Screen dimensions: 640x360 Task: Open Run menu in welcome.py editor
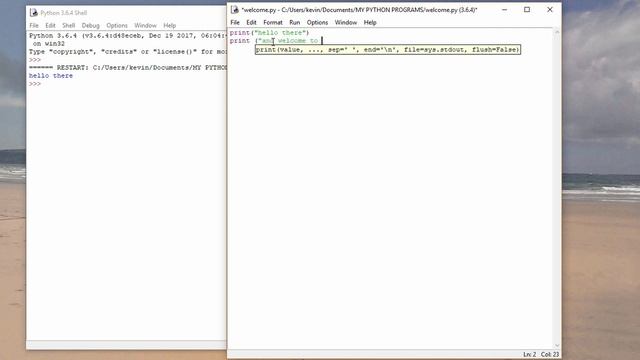tap(295, 22)
